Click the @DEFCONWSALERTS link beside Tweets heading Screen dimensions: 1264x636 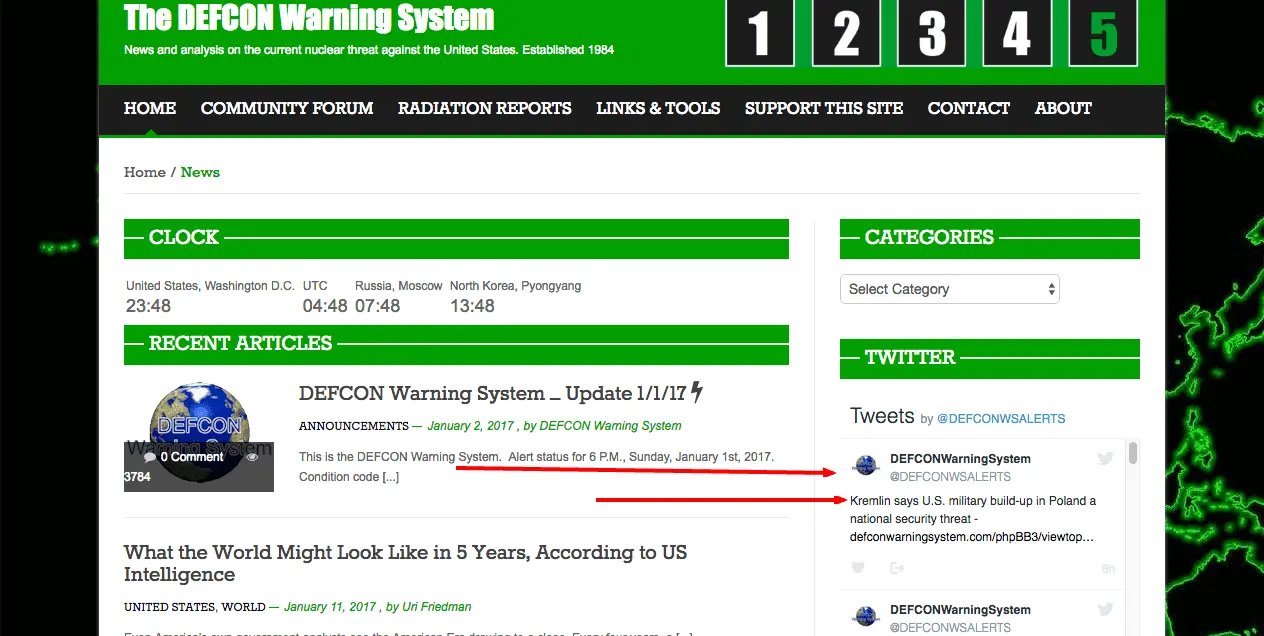(x=1001, y=419)
